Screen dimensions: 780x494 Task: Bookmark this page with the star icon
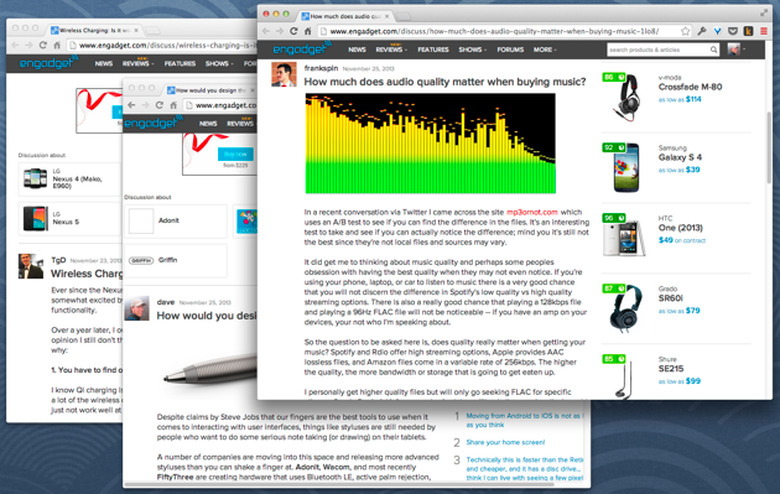pos(685,31)
